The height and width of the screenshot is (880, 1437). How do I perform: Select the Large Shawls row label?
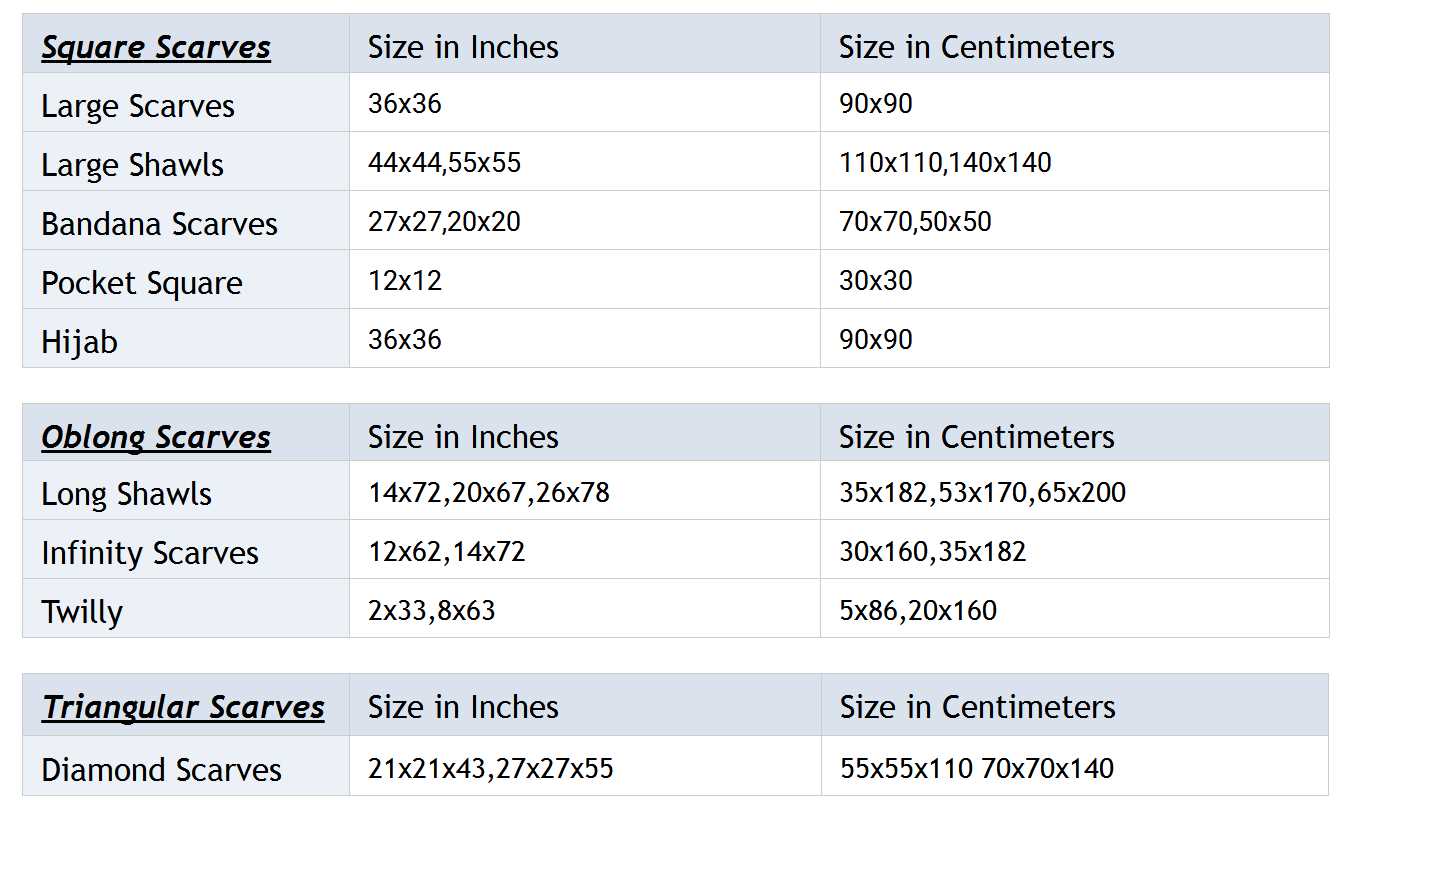click(132, 165)
